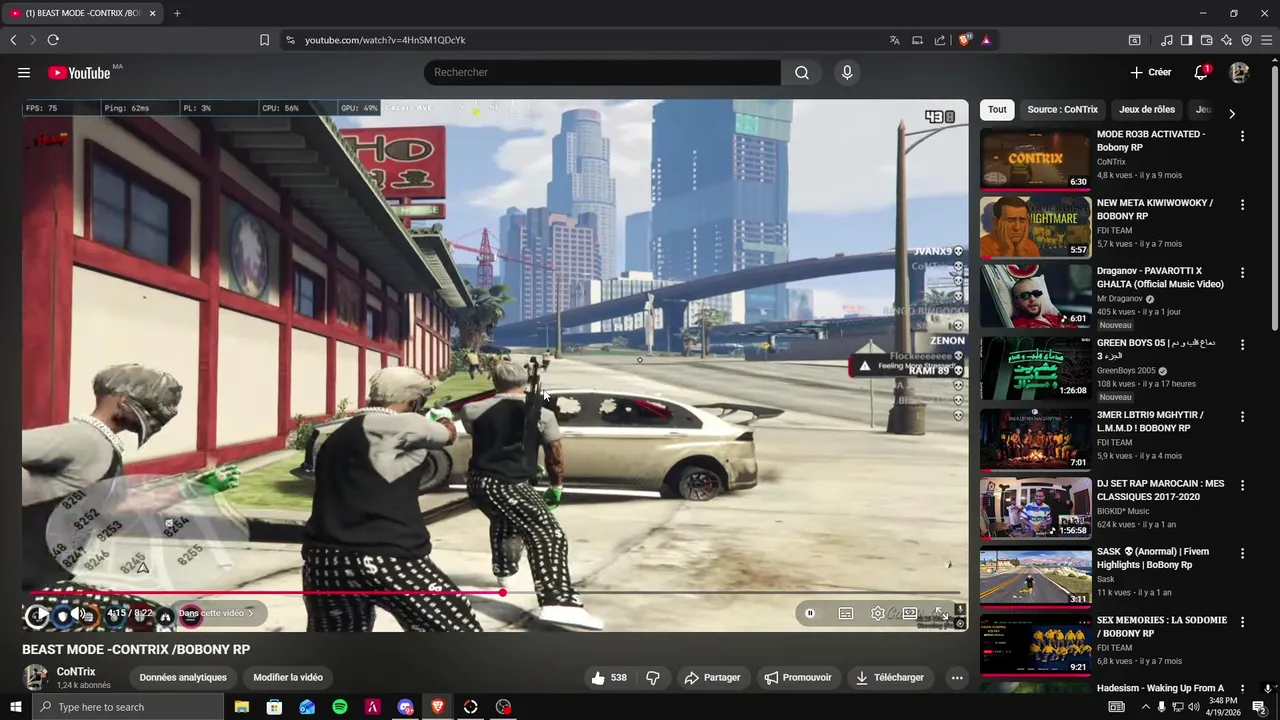Go back to the previous page
1280x720 pixels.
[13, 40]
